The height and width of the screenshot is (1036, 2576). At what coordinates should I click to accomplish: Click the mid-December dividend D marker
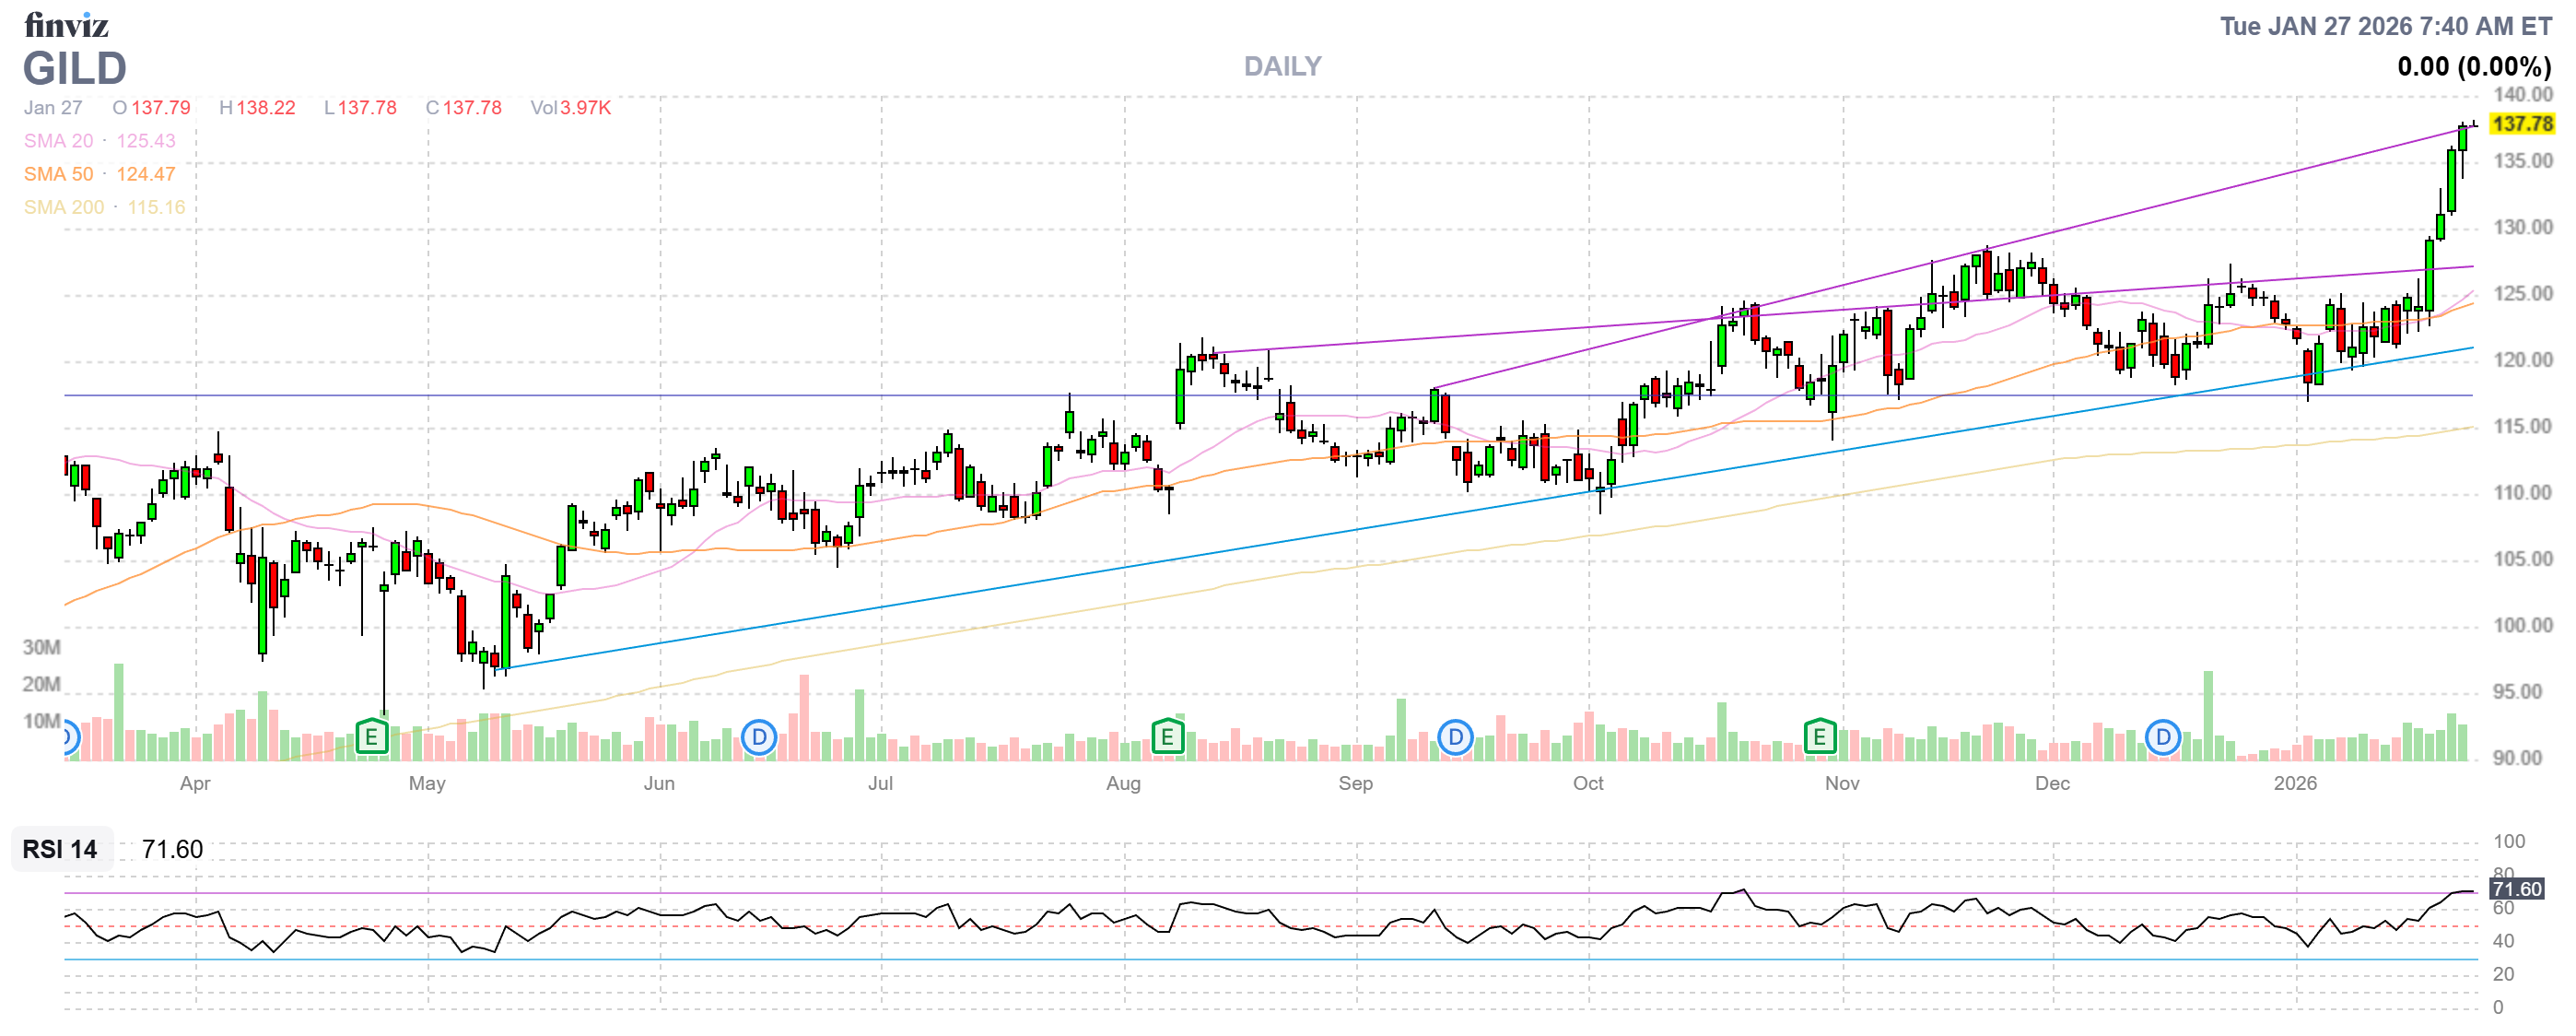[x=2163, y=738]
